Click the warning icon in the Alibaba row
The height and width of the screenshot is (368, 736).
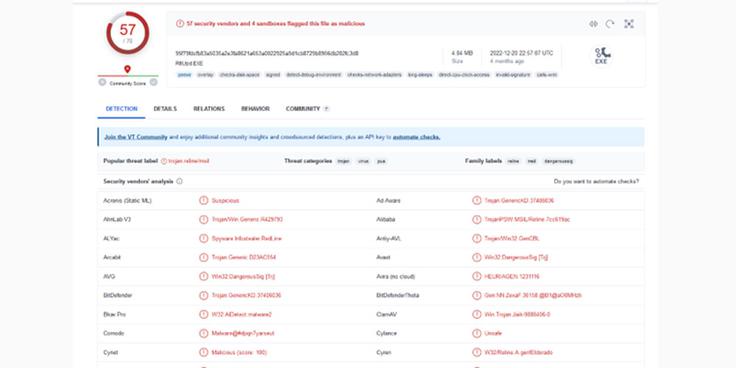point(476,219)
